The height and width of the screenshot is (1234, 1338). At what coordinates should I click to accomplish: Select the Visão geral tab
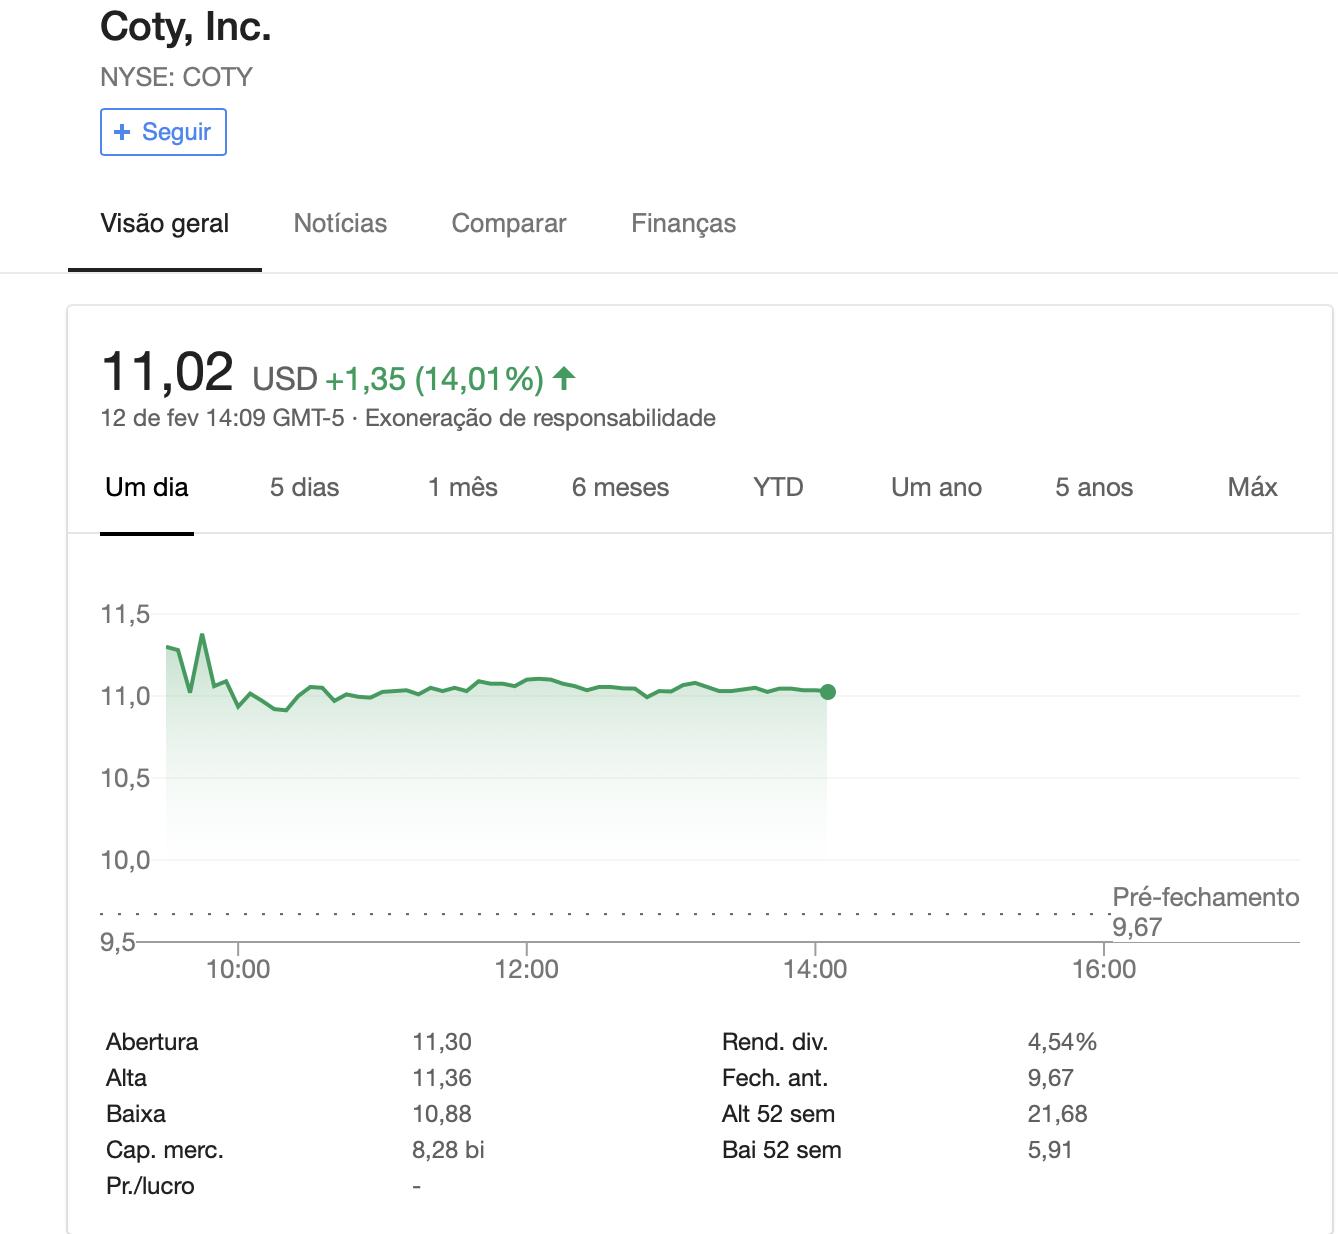(165, 223)
